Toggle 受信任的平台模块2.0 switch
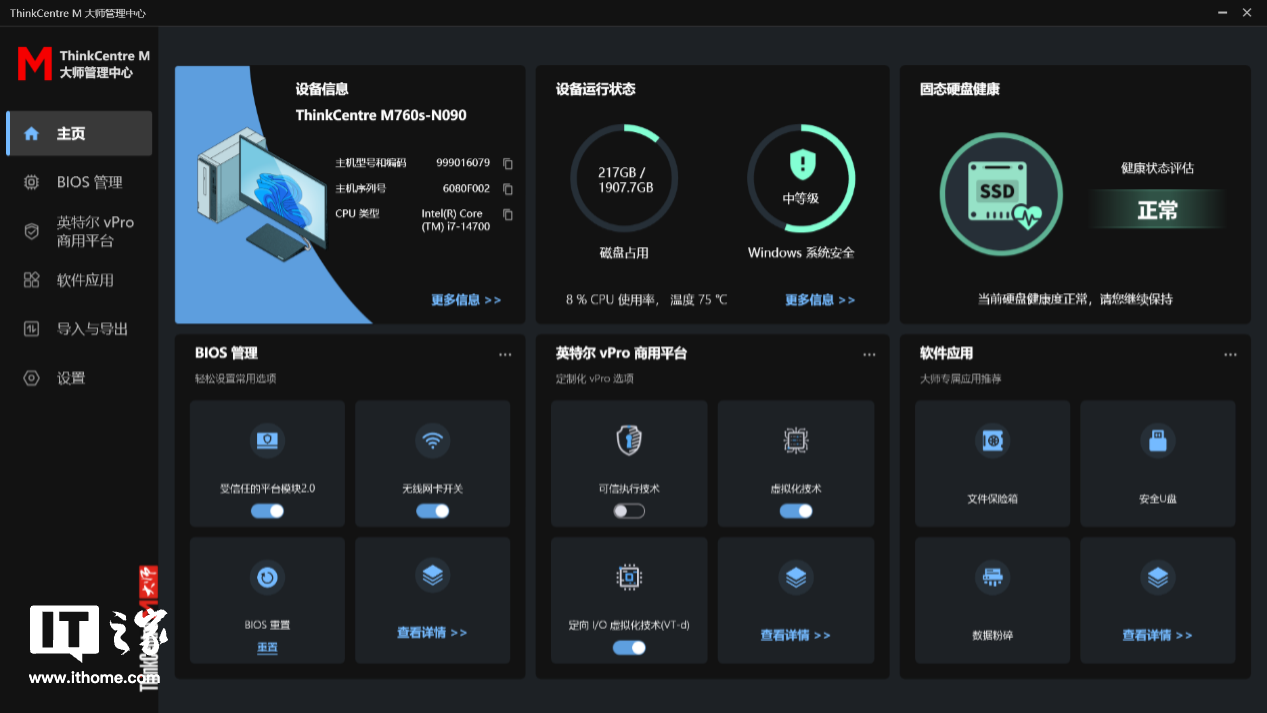 [267, 511]
